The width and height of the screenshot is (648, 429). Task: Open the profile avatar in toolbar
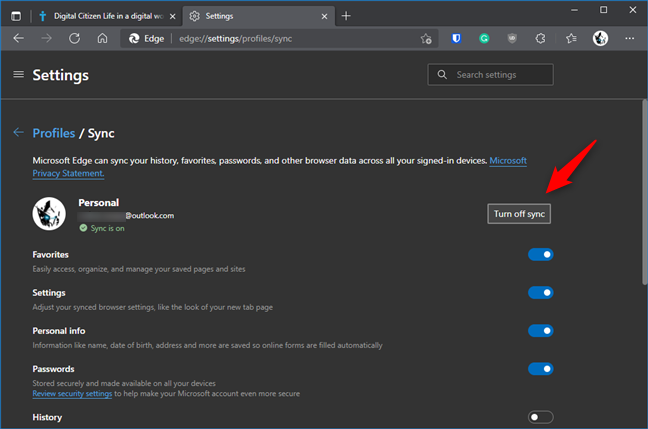[x=600, y=38]
